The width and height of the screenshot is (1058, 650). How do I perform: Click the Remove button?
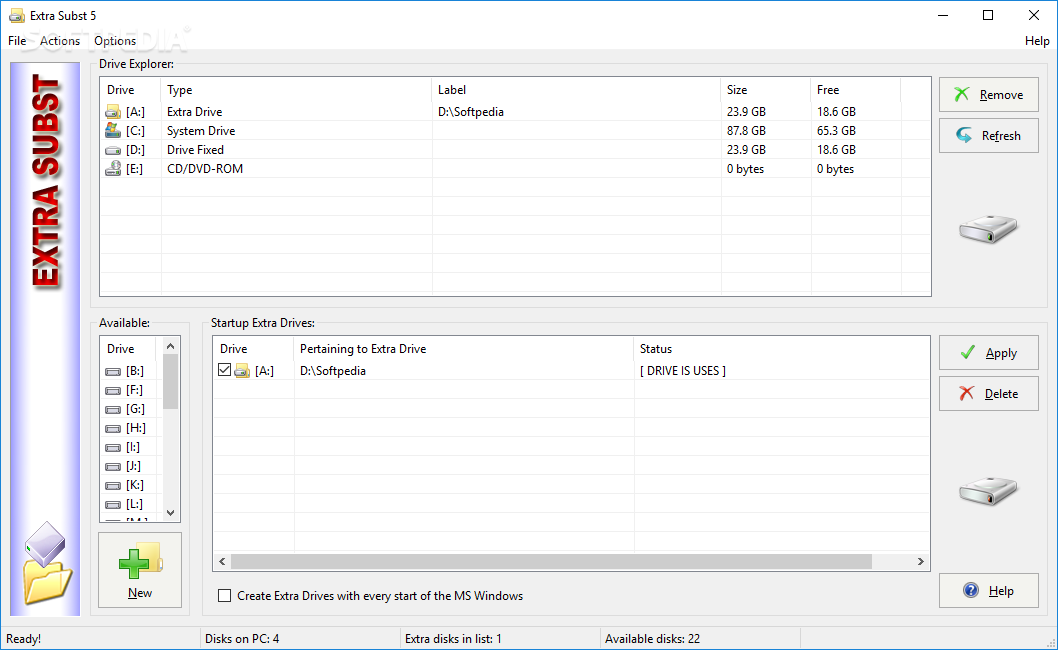pyautogui.click(x=989, y=94)
